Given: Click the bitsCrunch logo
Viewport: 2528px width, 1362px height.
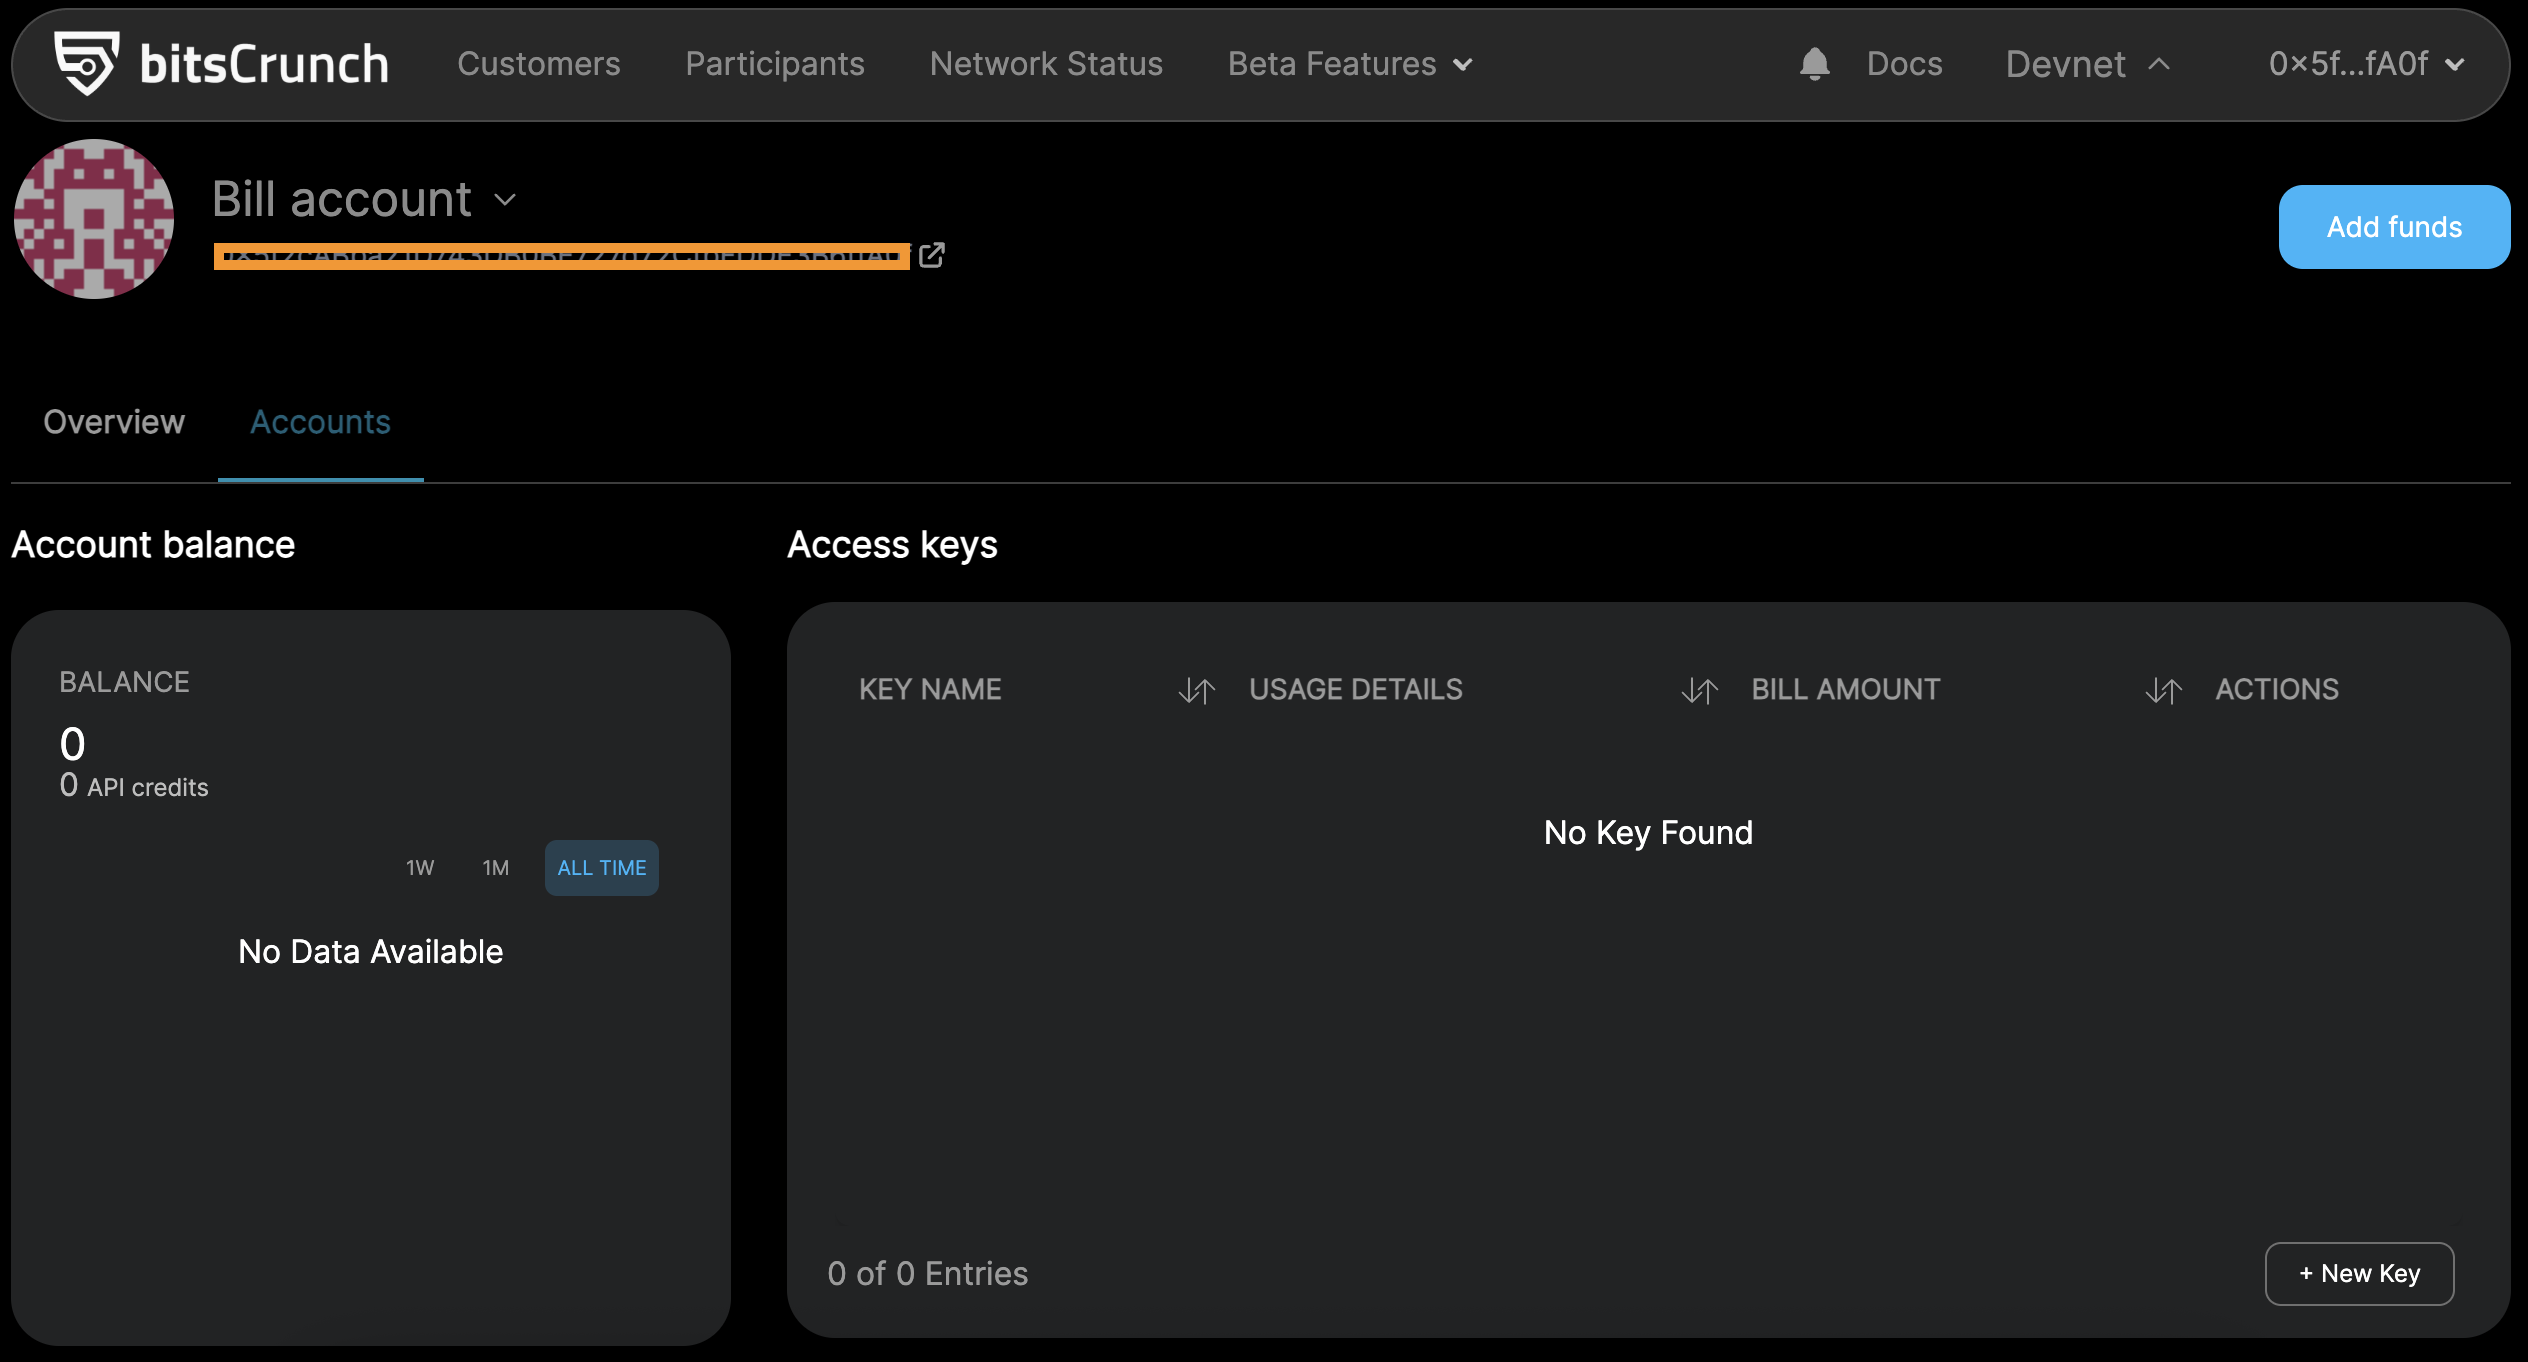Looking at the screenshot, I should click(221, 64).
